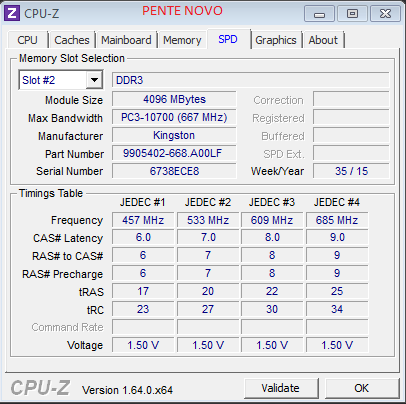Open the About tab
Image resolution: width=406 pixels, height=404 pixels.
coord(323,40)
